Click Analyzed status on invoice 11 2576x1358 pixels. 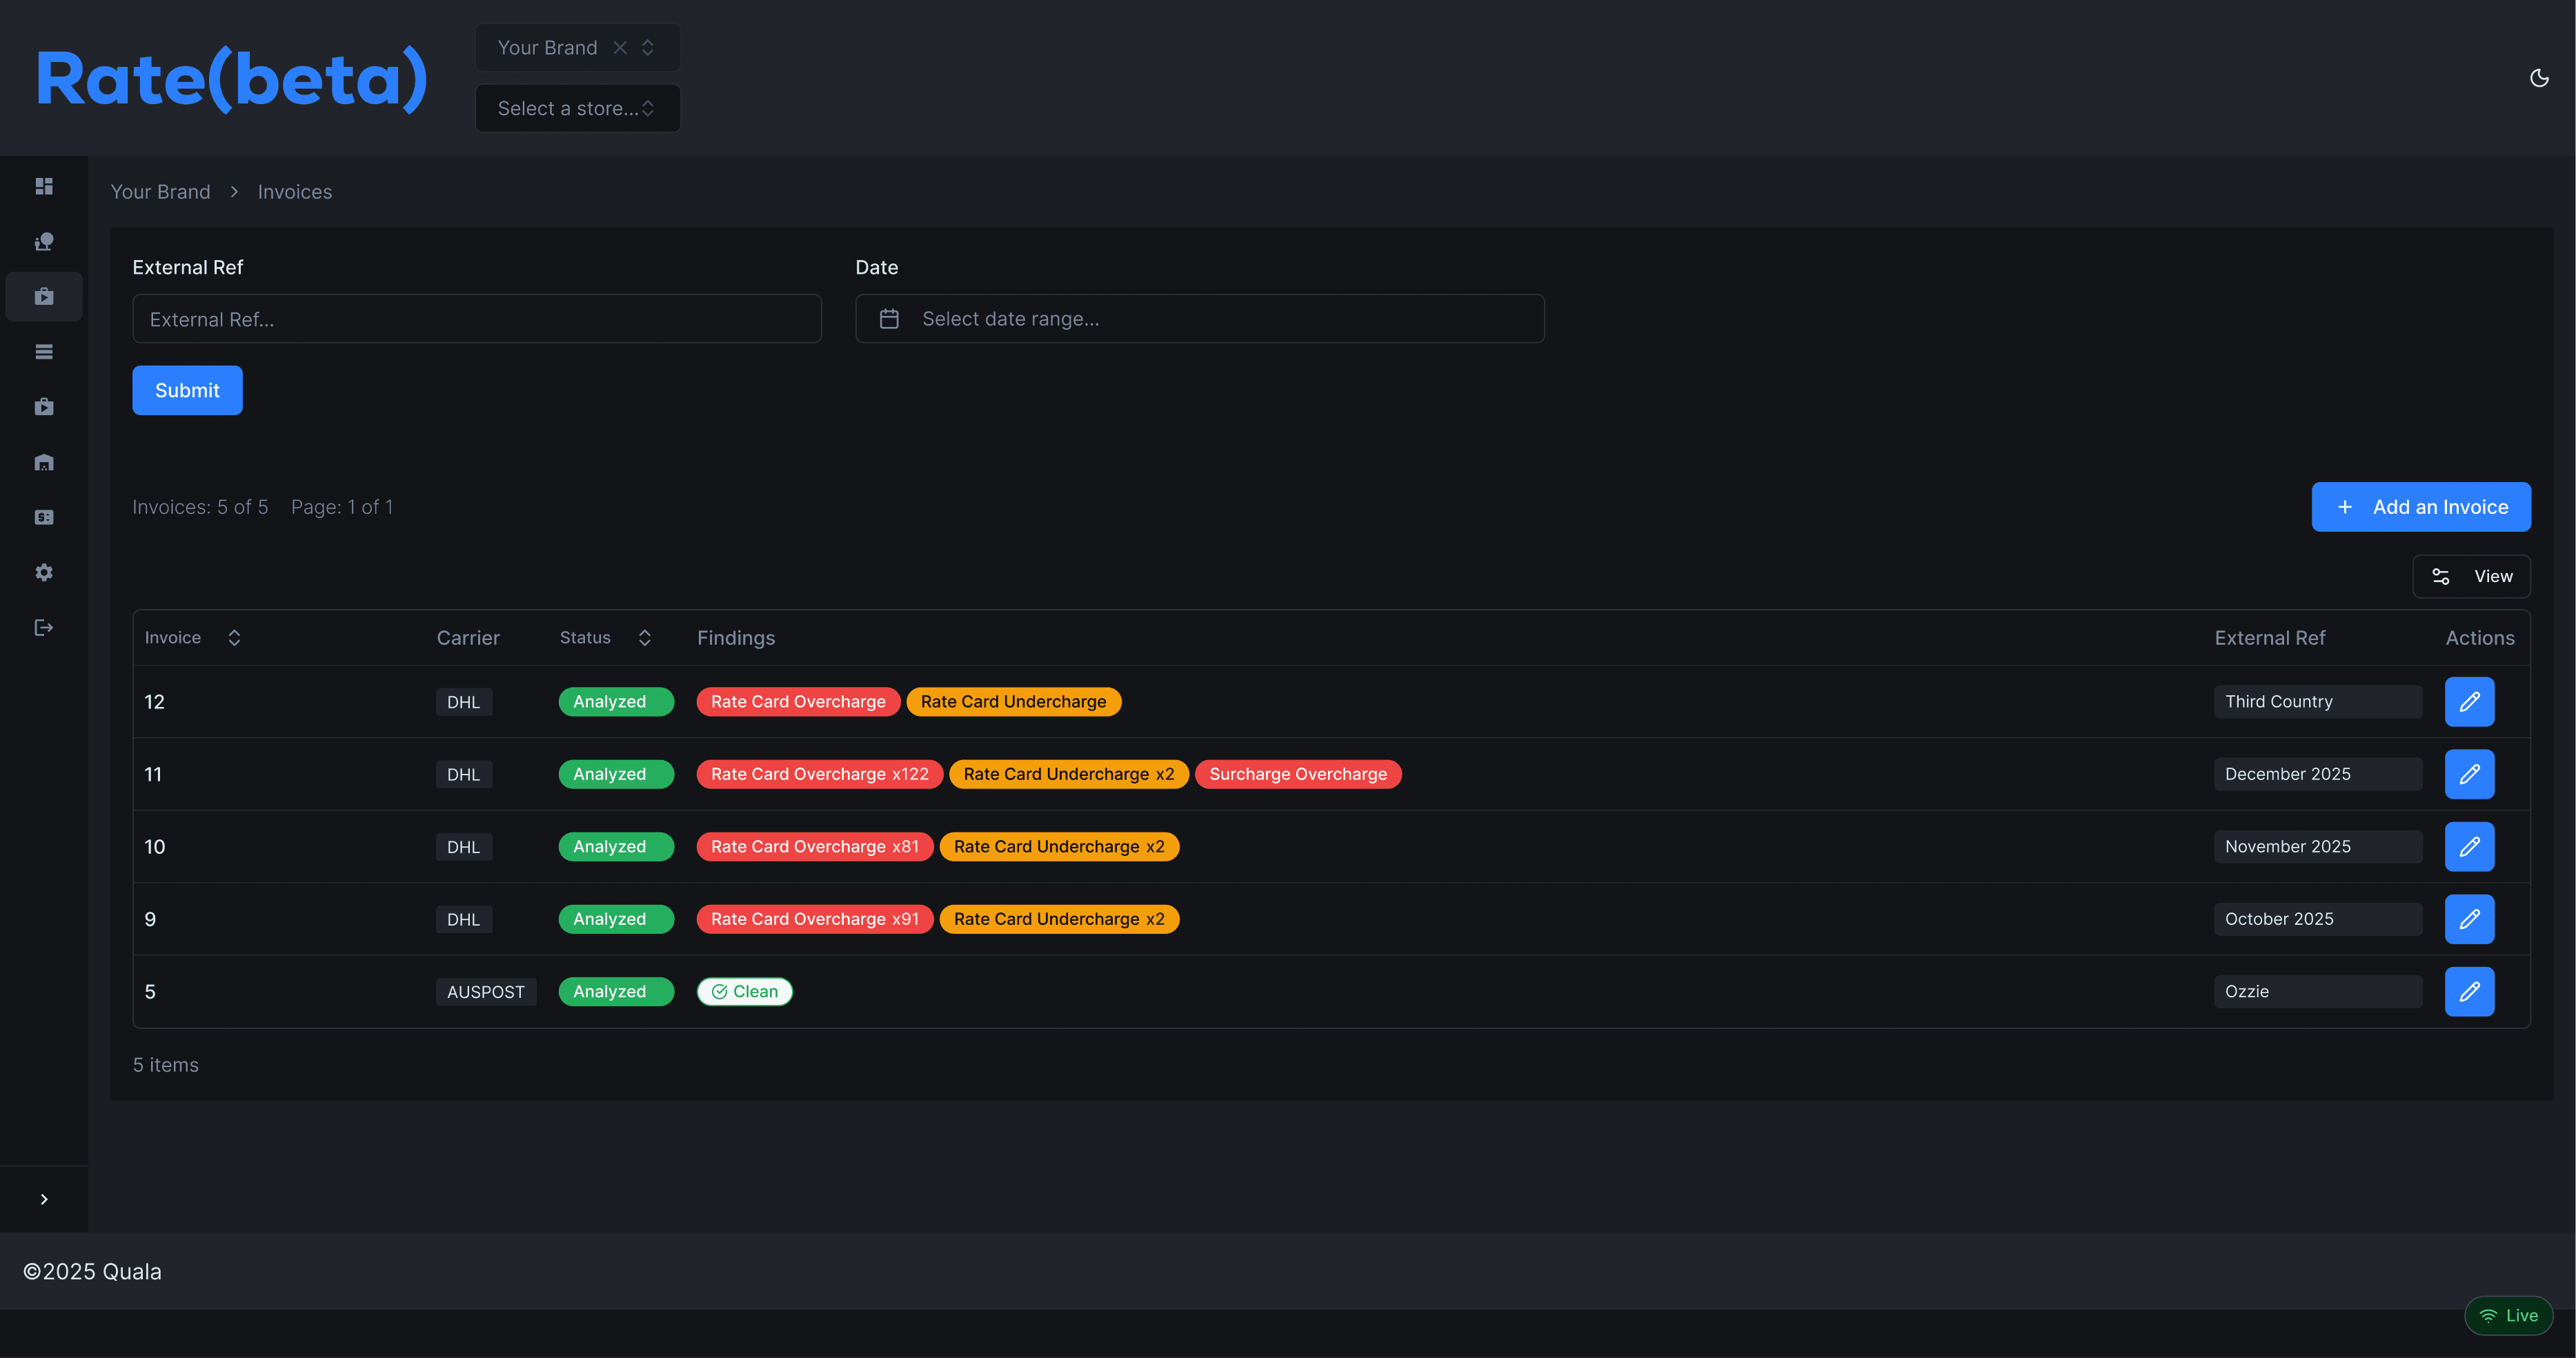[x=616, y=774]
